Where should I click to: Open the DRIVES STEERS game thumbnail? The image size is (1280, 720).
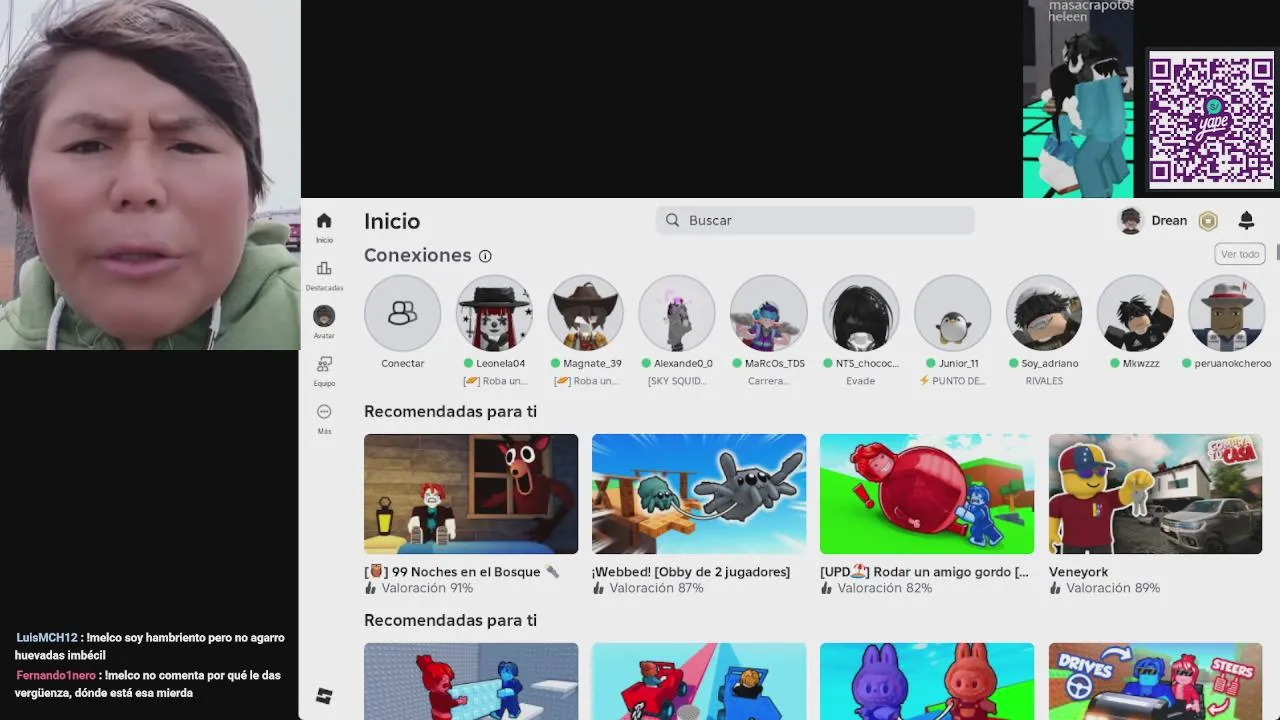1155,681
